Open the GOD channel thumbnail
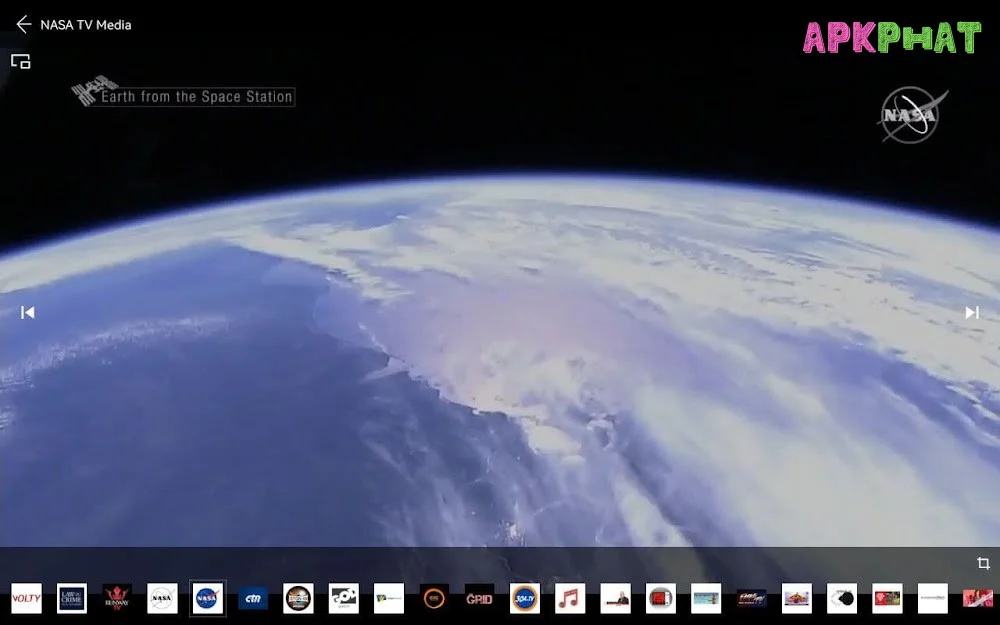Image resolution: width=1000 pixels, height=625 pixels. tap(344, 598)
